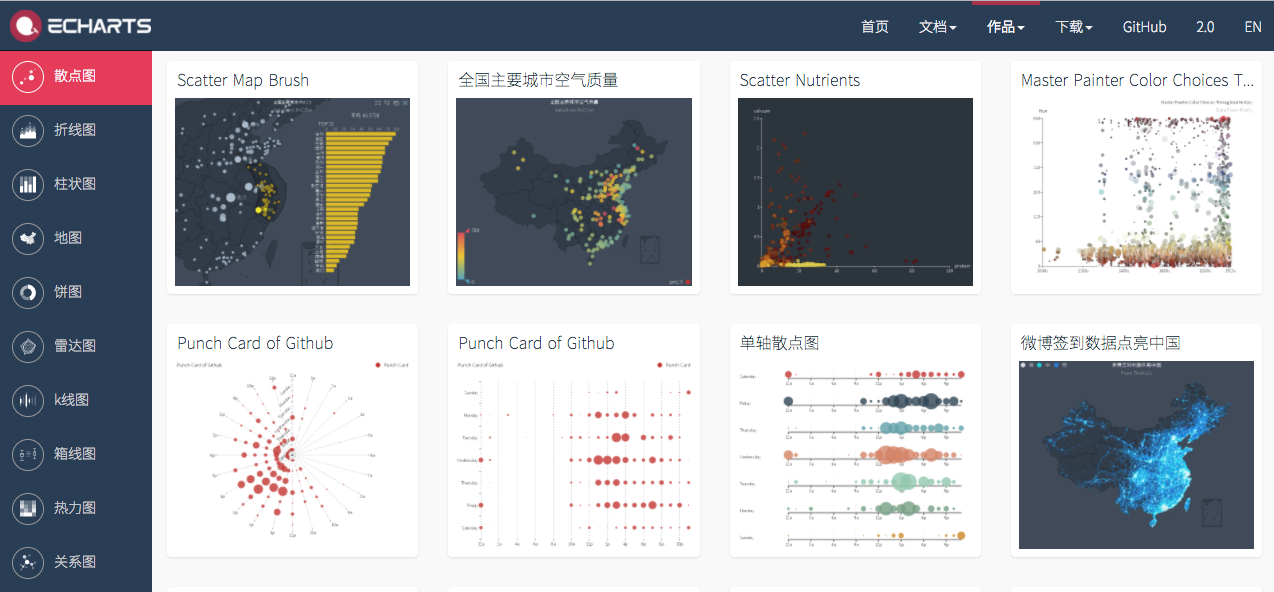Click the candlestick (k线图) icon

(28, 400)
